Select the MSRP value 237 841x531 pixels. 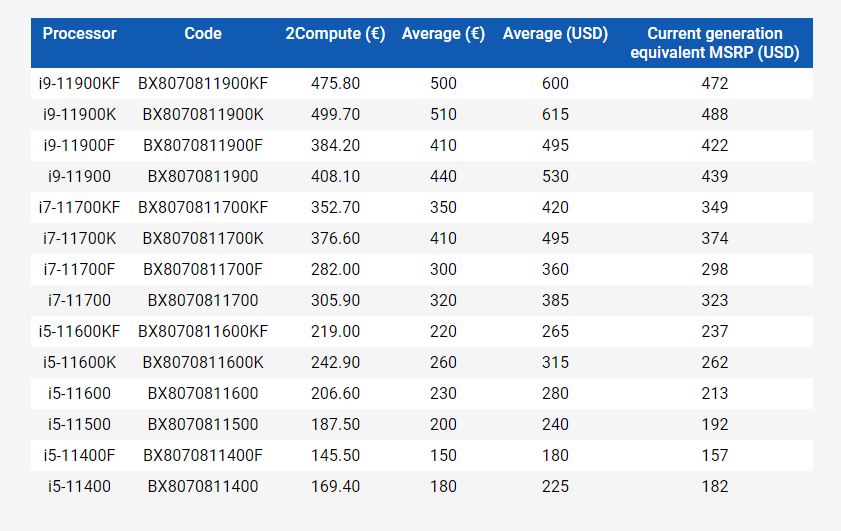(715, 332)
